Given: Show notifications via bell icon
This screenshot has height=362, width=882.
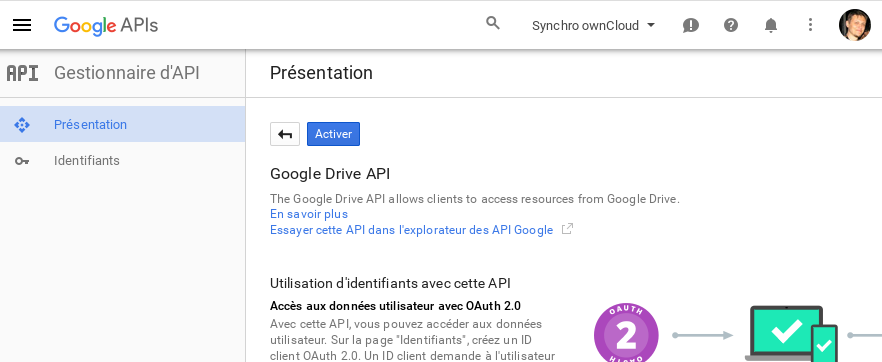Looking at the screenshot, I should click(x=771, y=25).
